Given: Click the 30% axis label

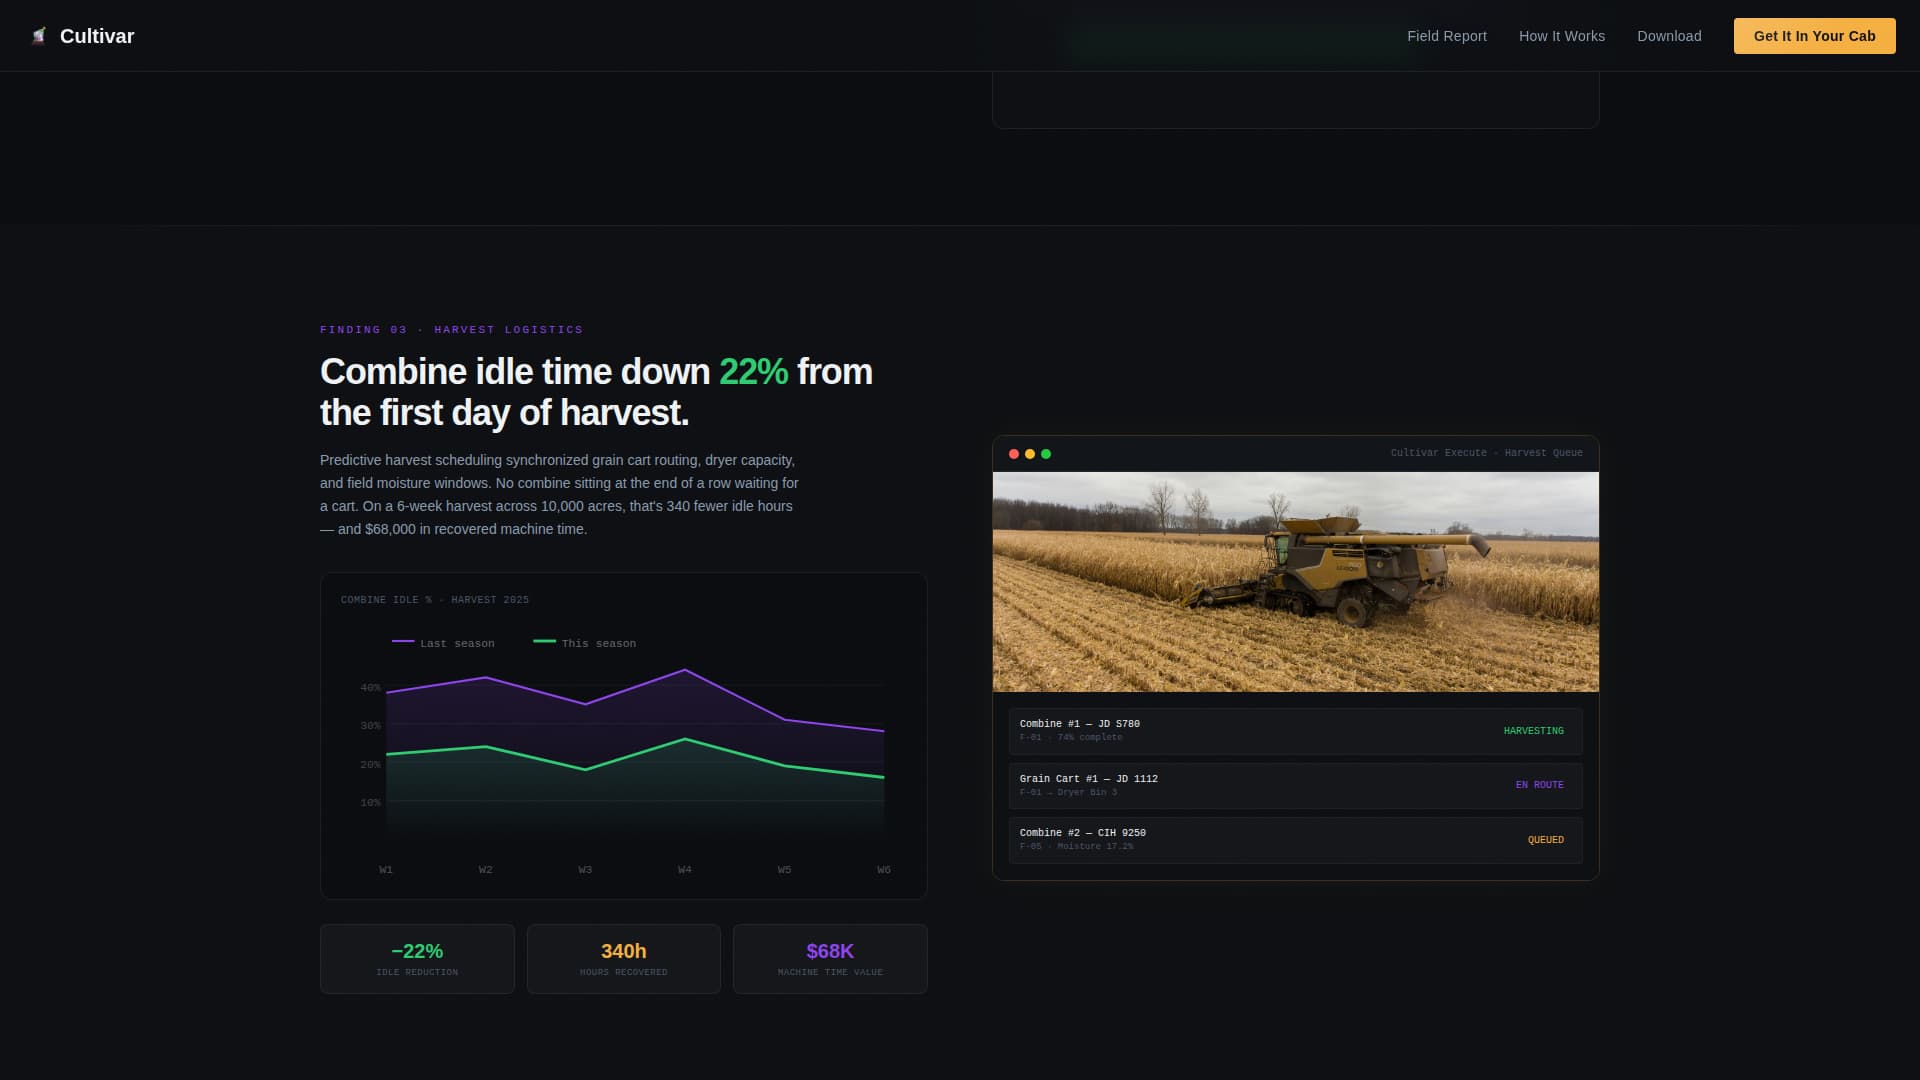Looking at the screenshot, I should 370,726.
